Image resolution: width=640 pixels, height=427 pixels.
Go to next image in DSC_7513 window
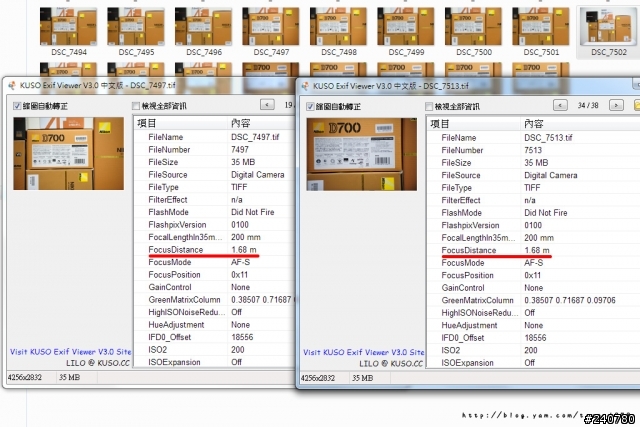tap(616, 105)
